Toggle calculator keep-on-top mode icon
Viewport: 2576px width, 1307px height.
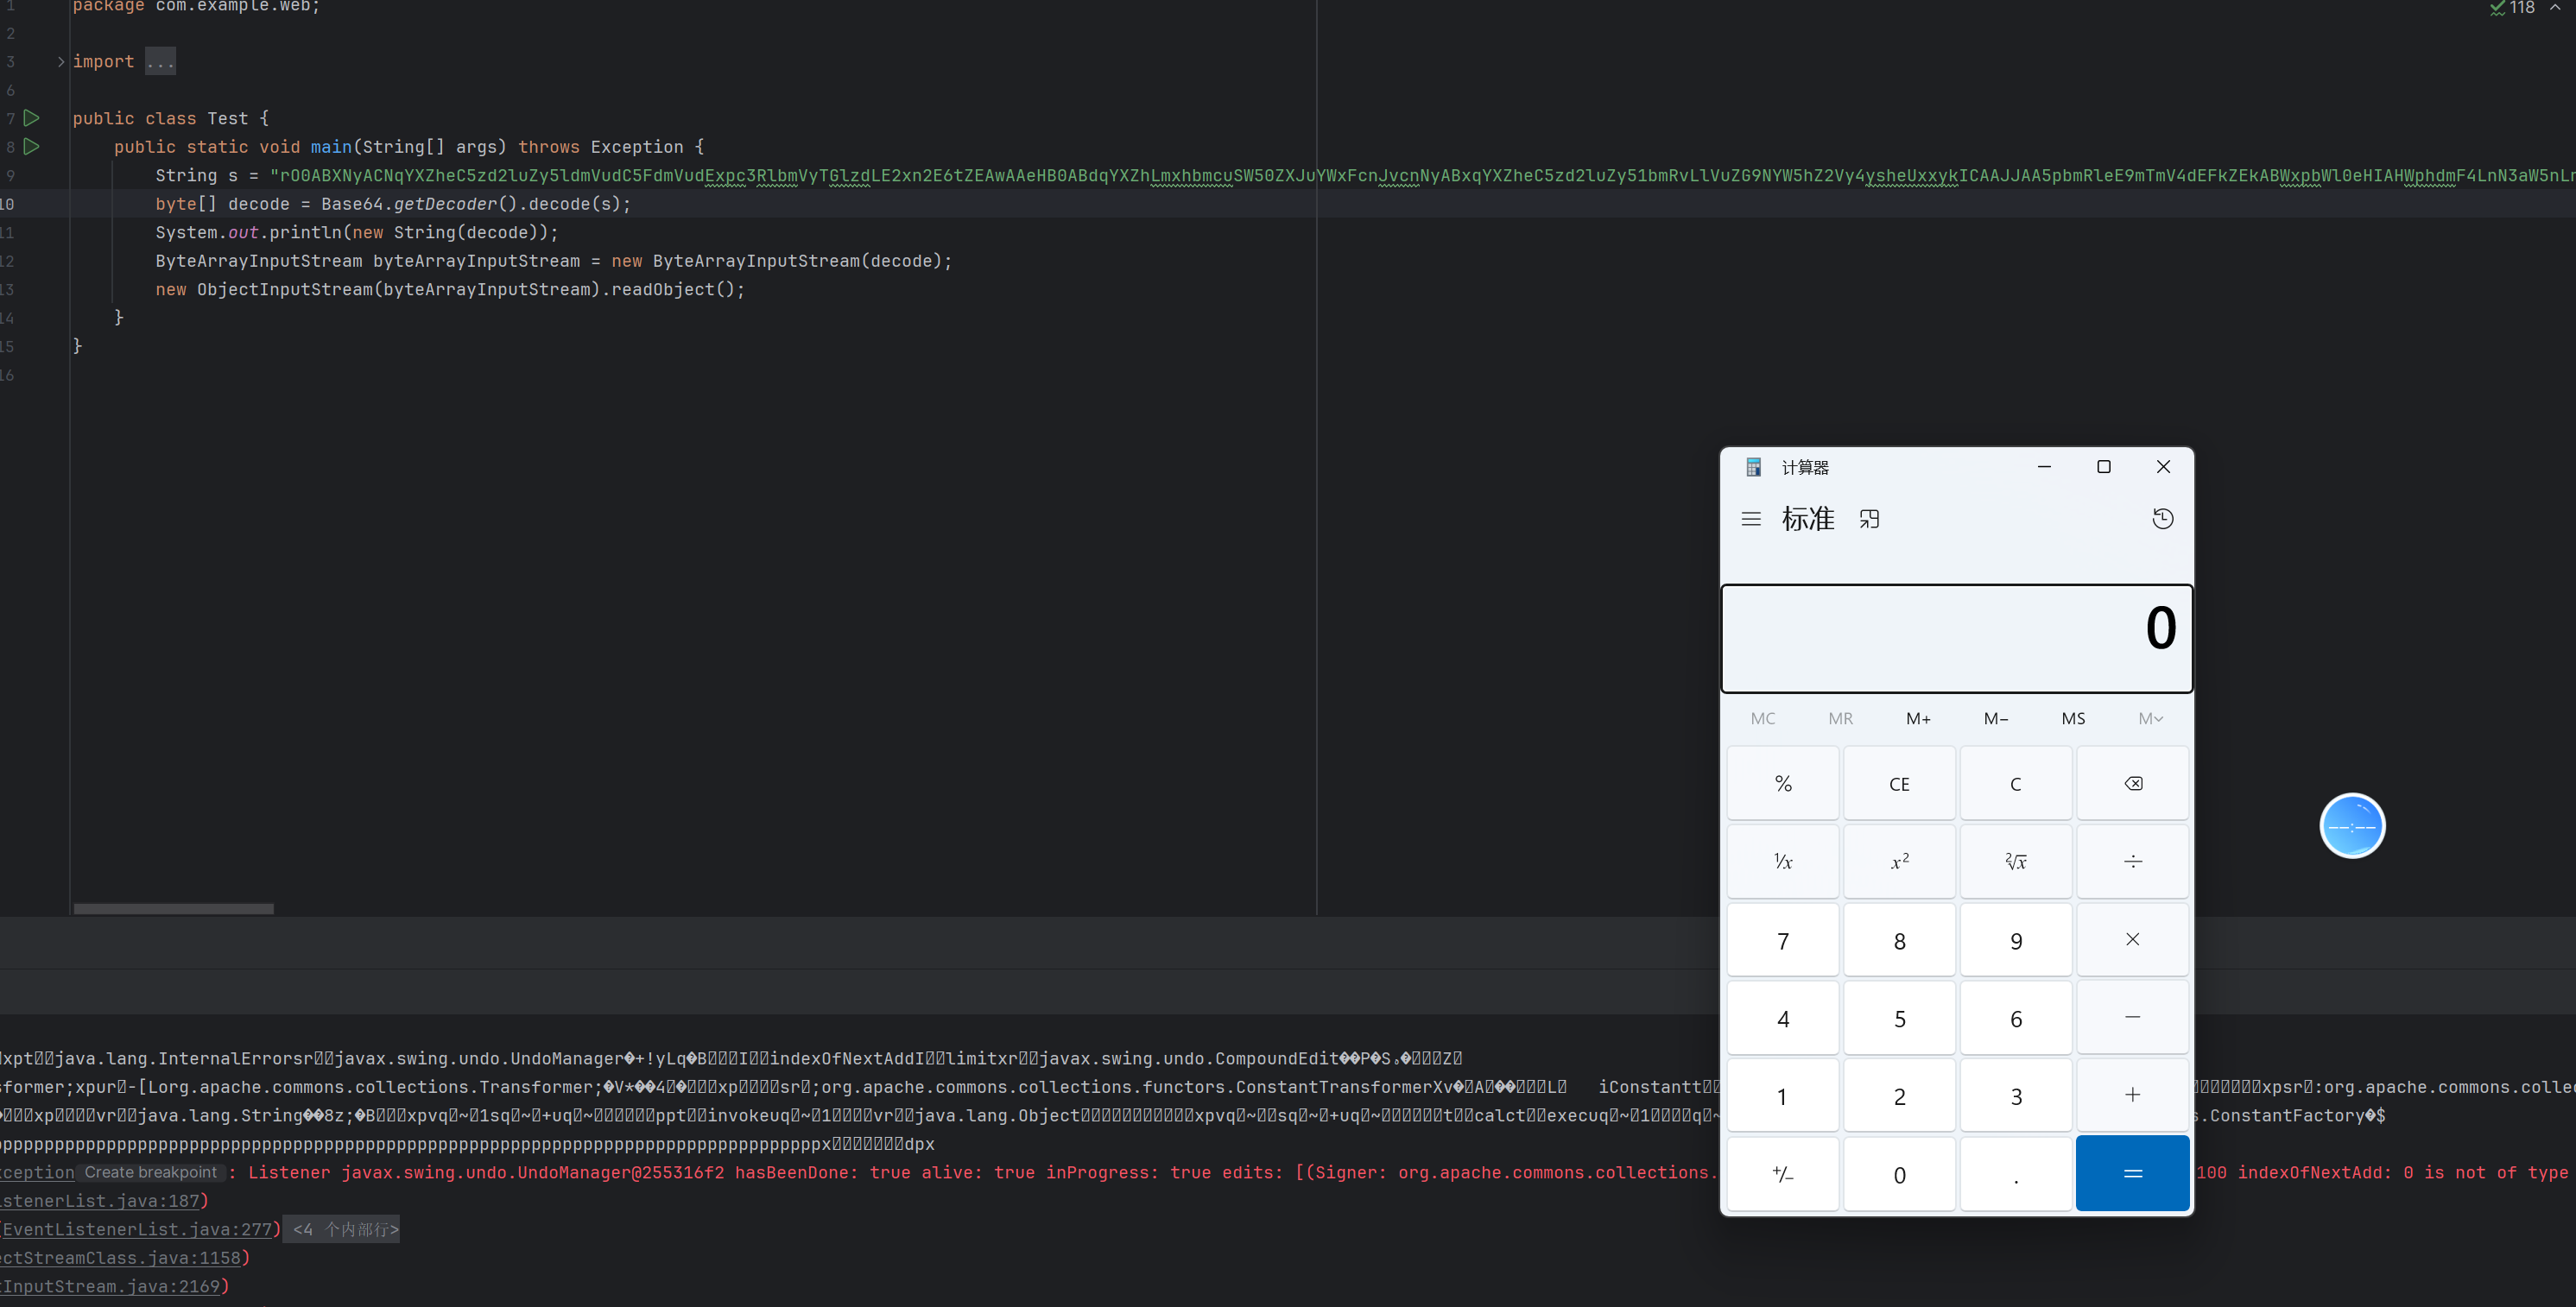[1869, 519]
